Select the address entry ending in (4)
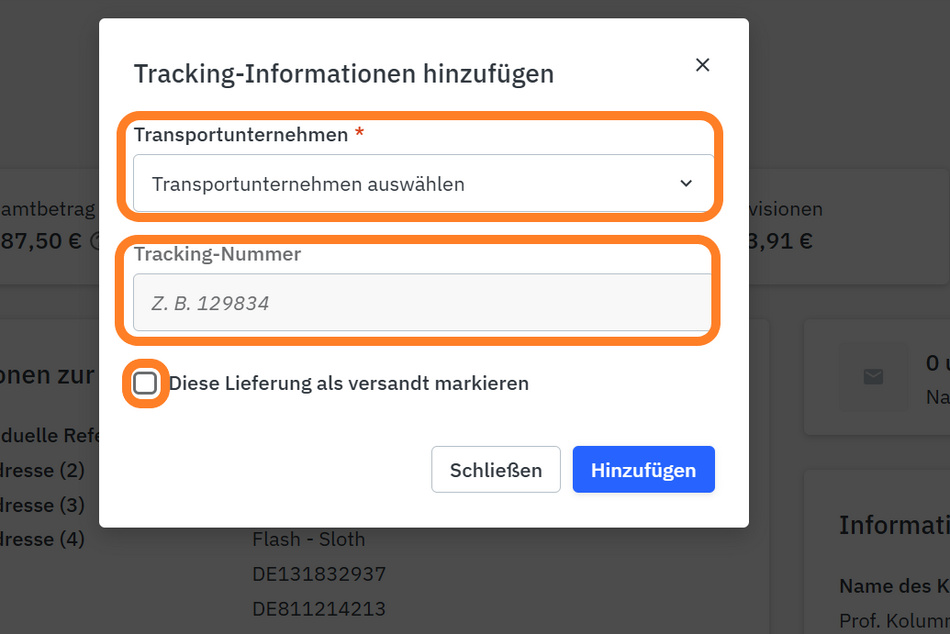This screenshot has height=634, width=950. pyautogui.click(x=42, y=539)
